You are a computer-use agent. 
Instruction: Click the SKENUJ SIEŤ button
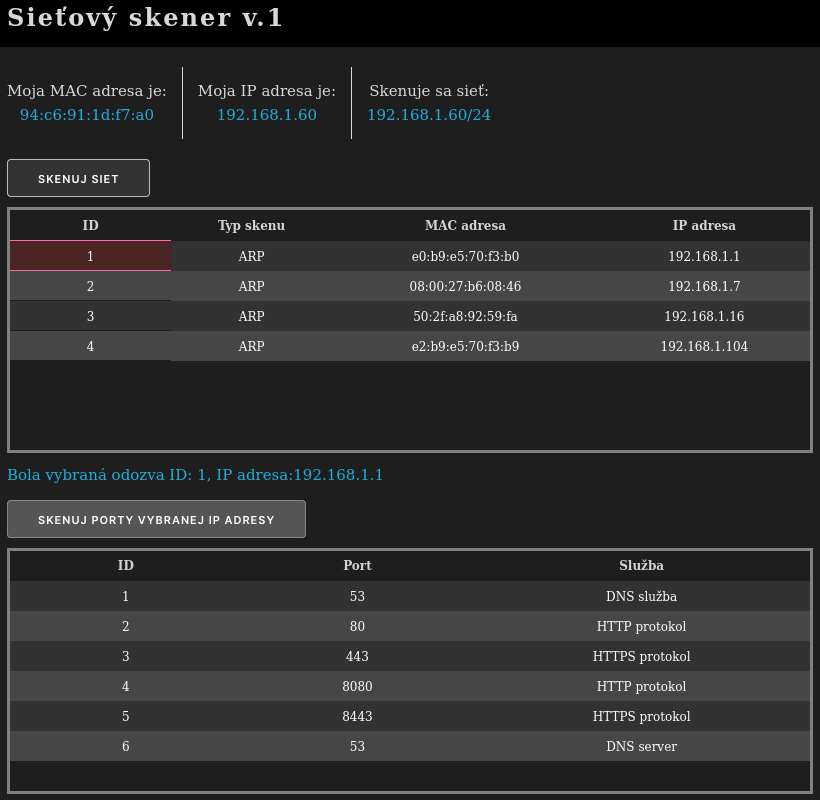78,179
